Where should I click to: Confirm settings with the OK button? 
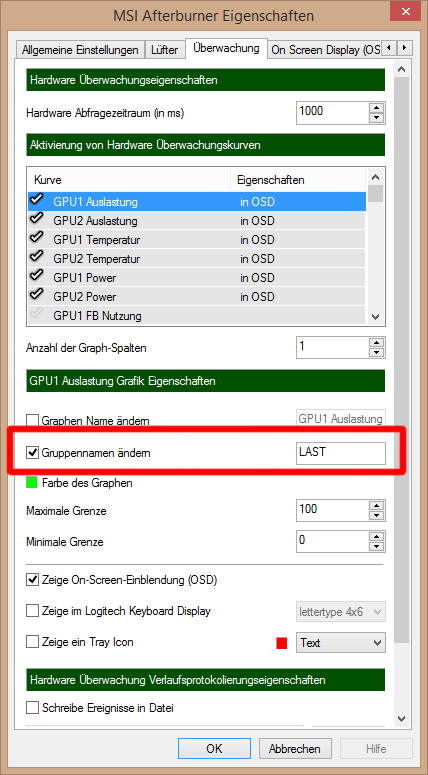click(x=214, y=748)
